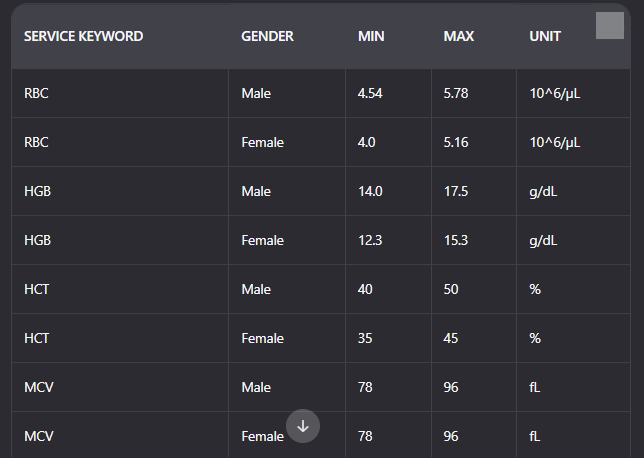Image resolution: width=644 pixels, height=458 pixels.
Task: Click max value 96 in MCV Female row
Action: click(451, 436)
